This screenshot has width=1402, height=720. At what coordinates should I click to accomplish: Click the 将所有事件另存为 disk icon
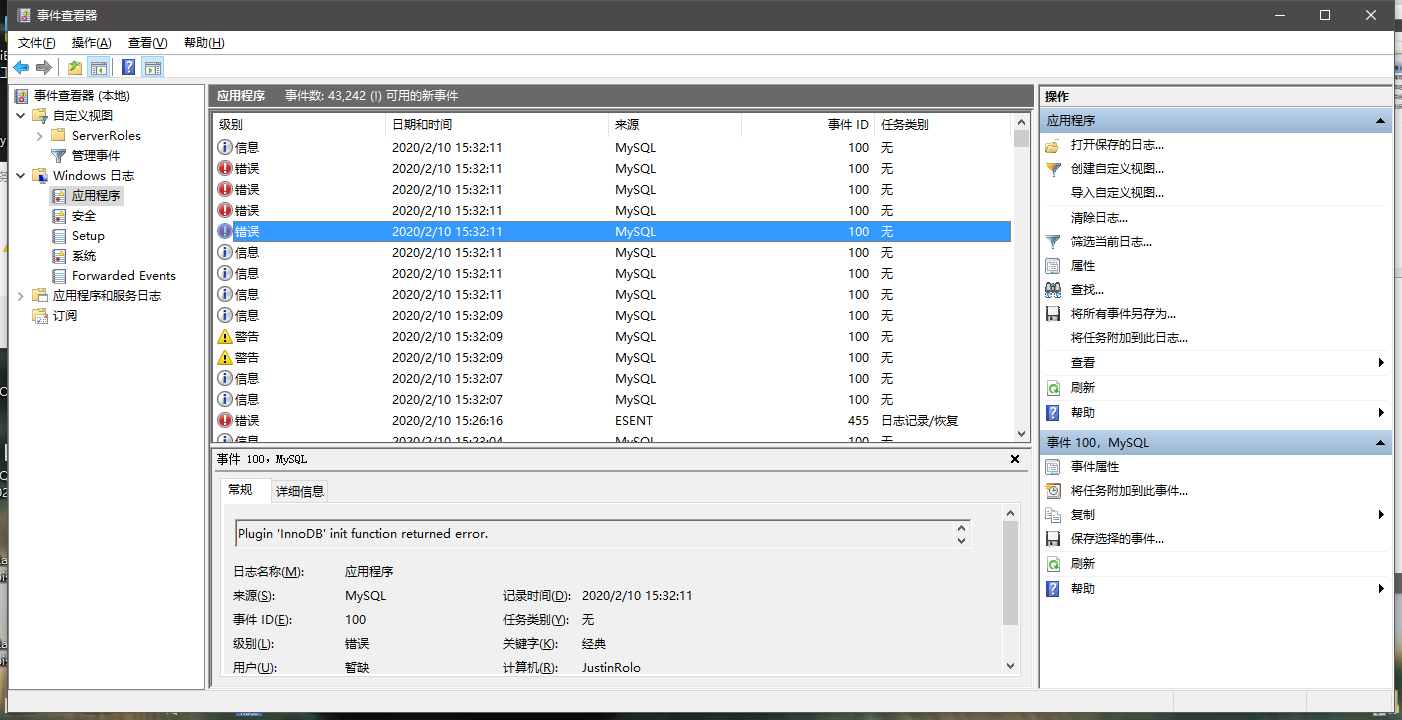(1052, 313)
